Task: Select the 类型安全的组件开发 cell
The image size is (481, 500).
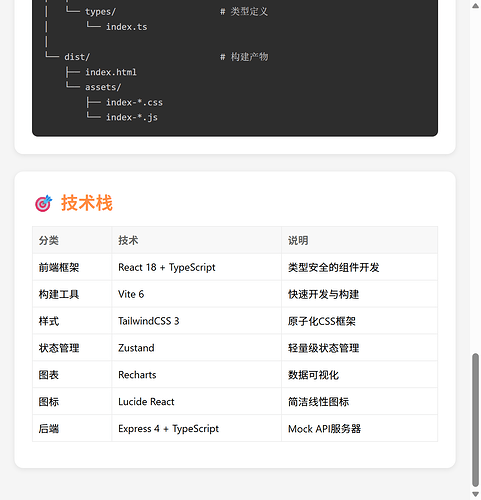Action: [x=360, y=267]
